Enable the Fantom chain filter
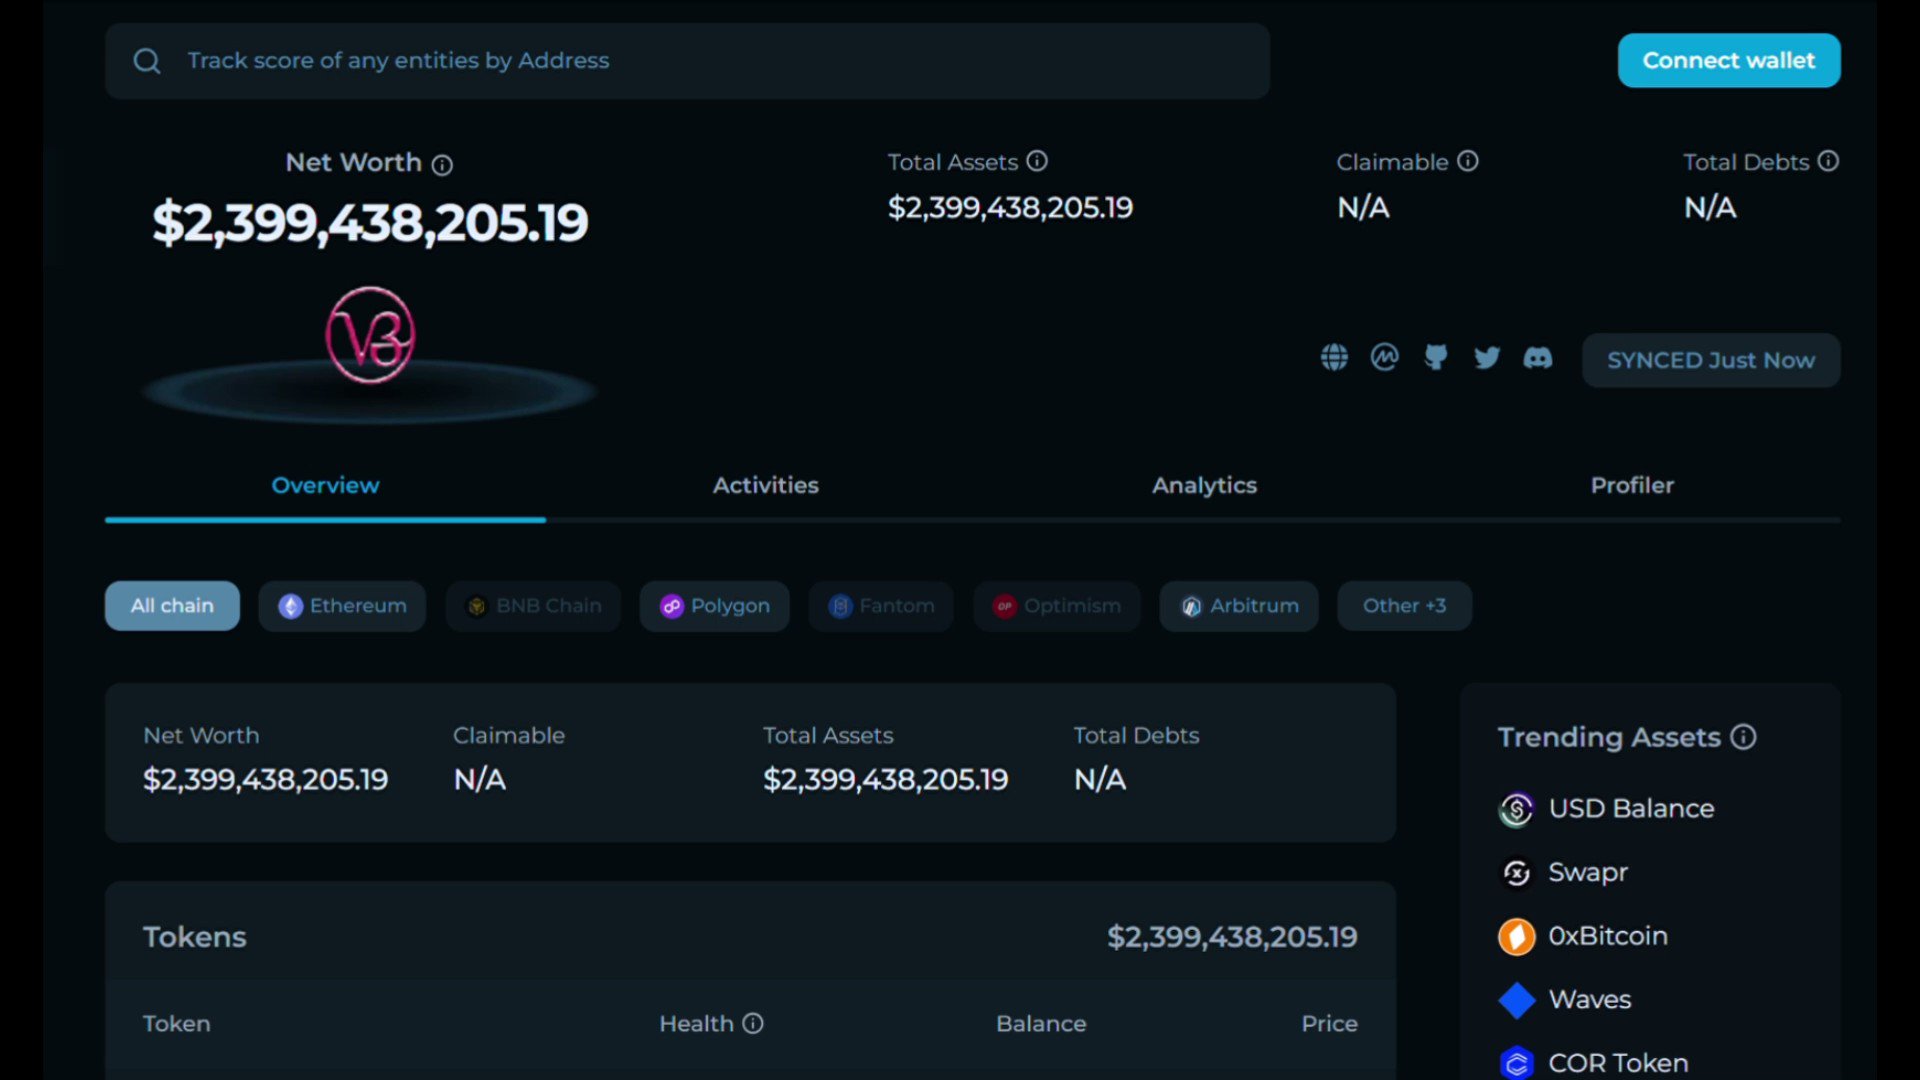Image resolution: width=1920 pixels, height=1080 pixels. point(880,605)
